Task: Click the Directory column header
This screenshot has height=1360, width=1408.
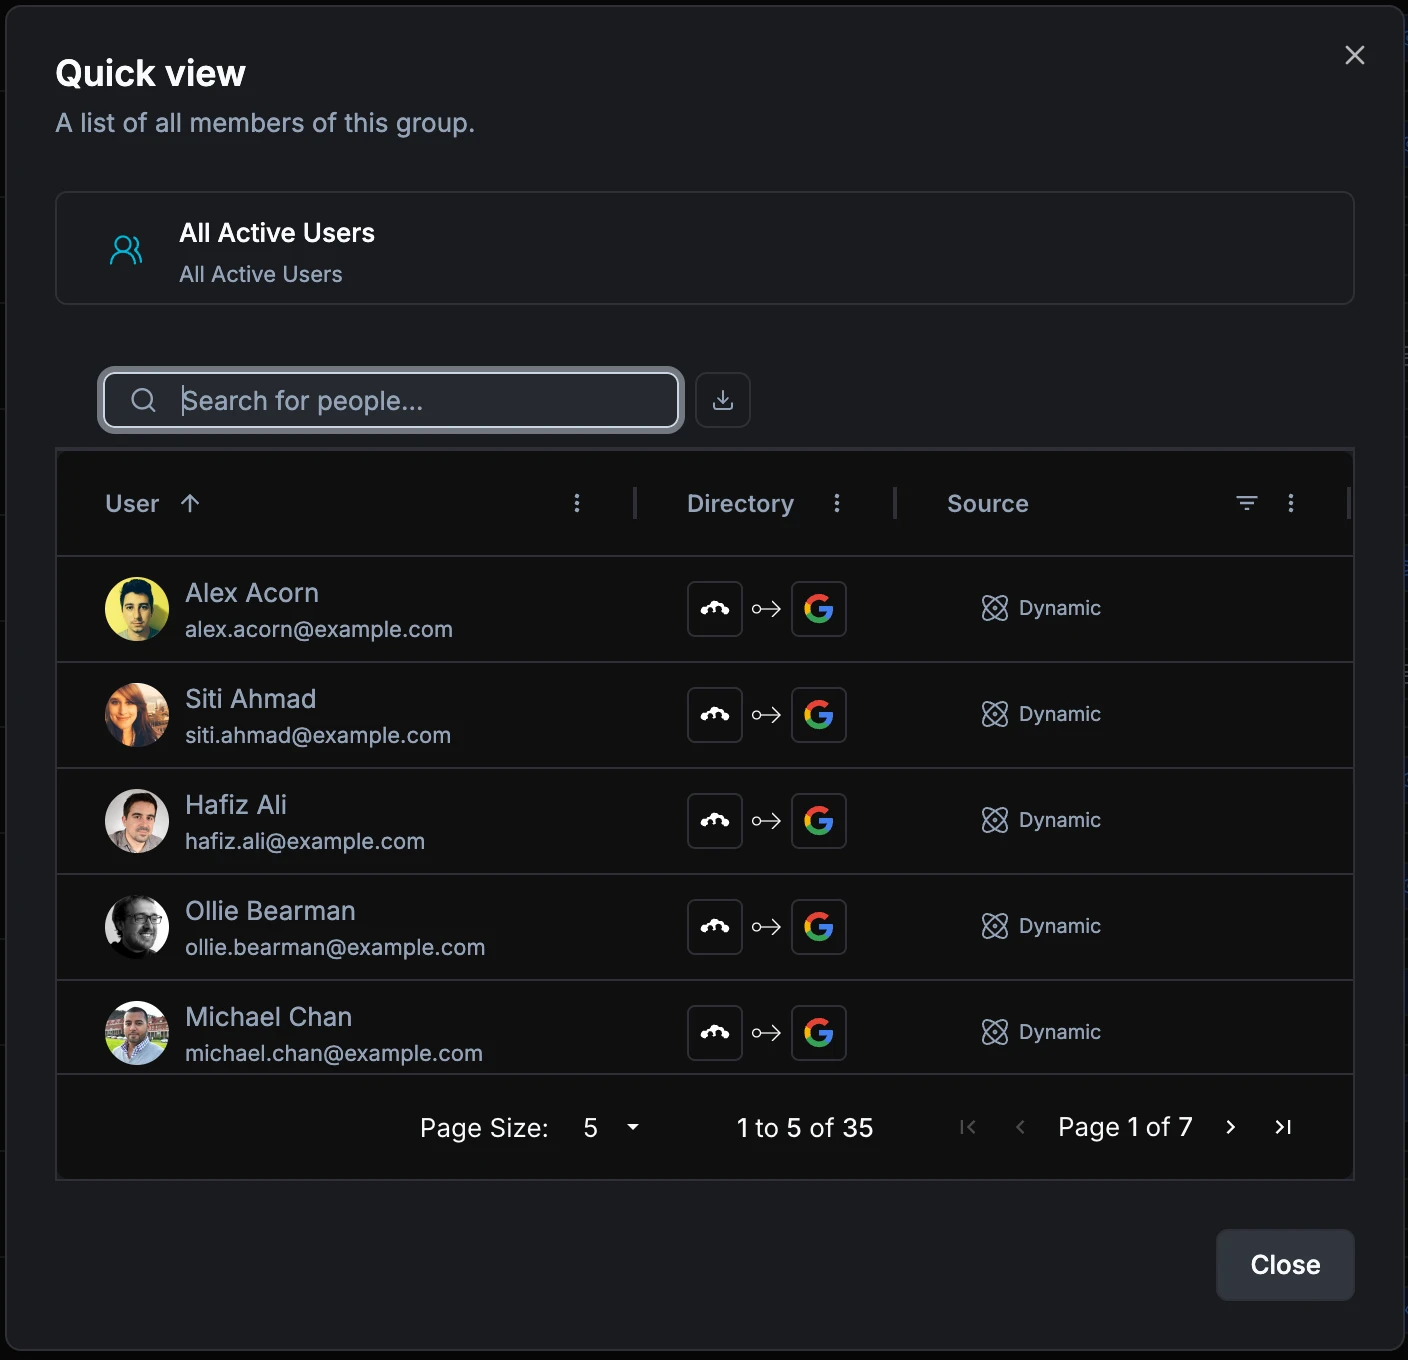Action: [740, 504]
